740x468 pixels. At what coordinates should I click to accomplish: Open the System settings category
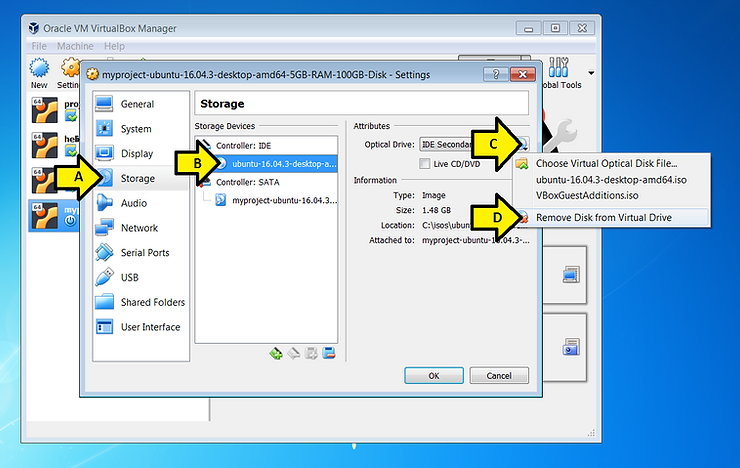[141, 129]
